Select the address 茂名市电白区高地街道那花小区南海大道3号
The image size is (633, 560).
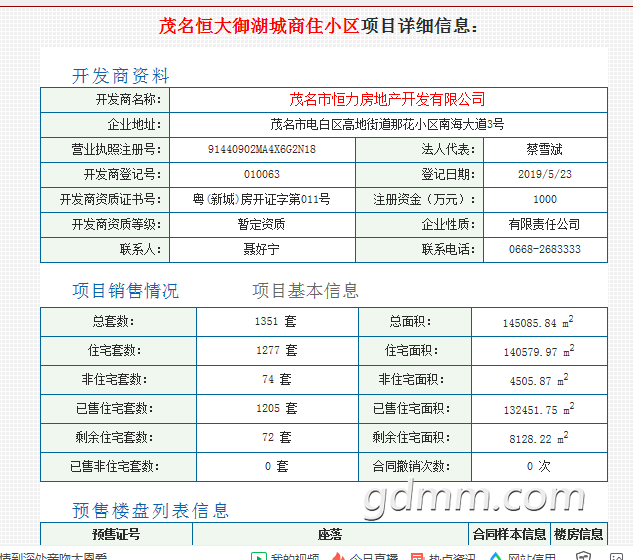387,124
